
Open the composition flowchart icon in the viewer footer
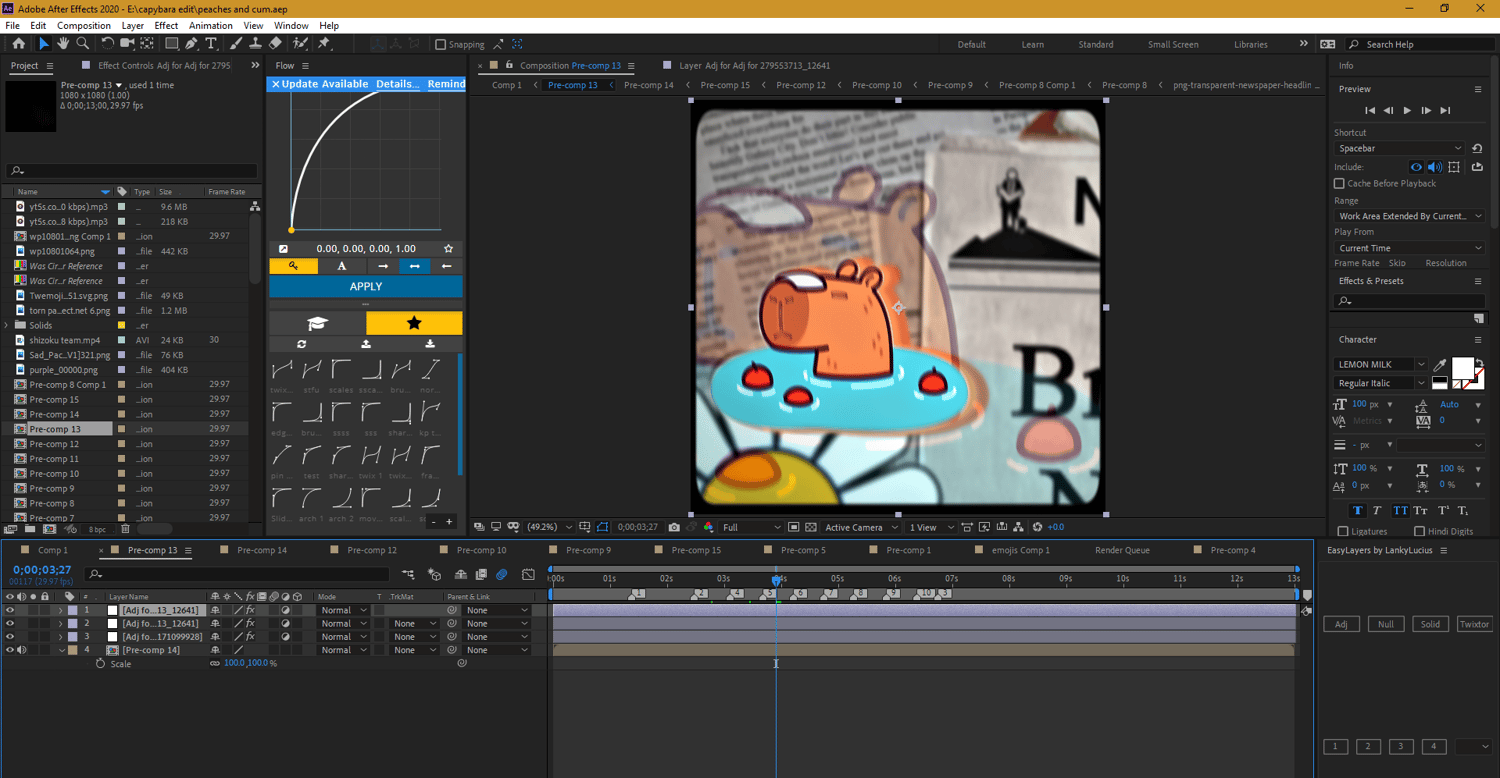tap(1018, 527)
